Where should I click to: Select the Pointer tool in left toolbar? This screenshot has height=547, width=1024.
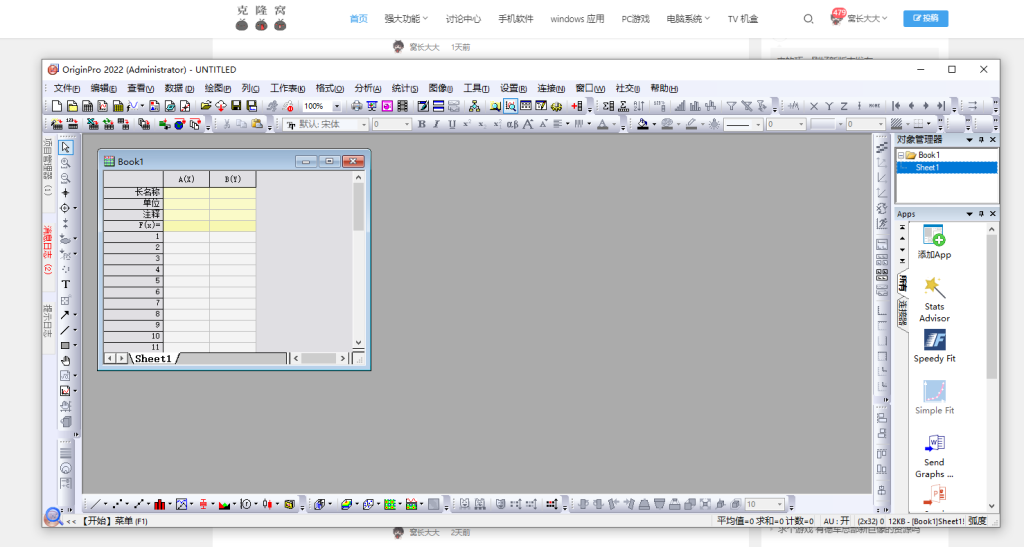click(65, 148)
